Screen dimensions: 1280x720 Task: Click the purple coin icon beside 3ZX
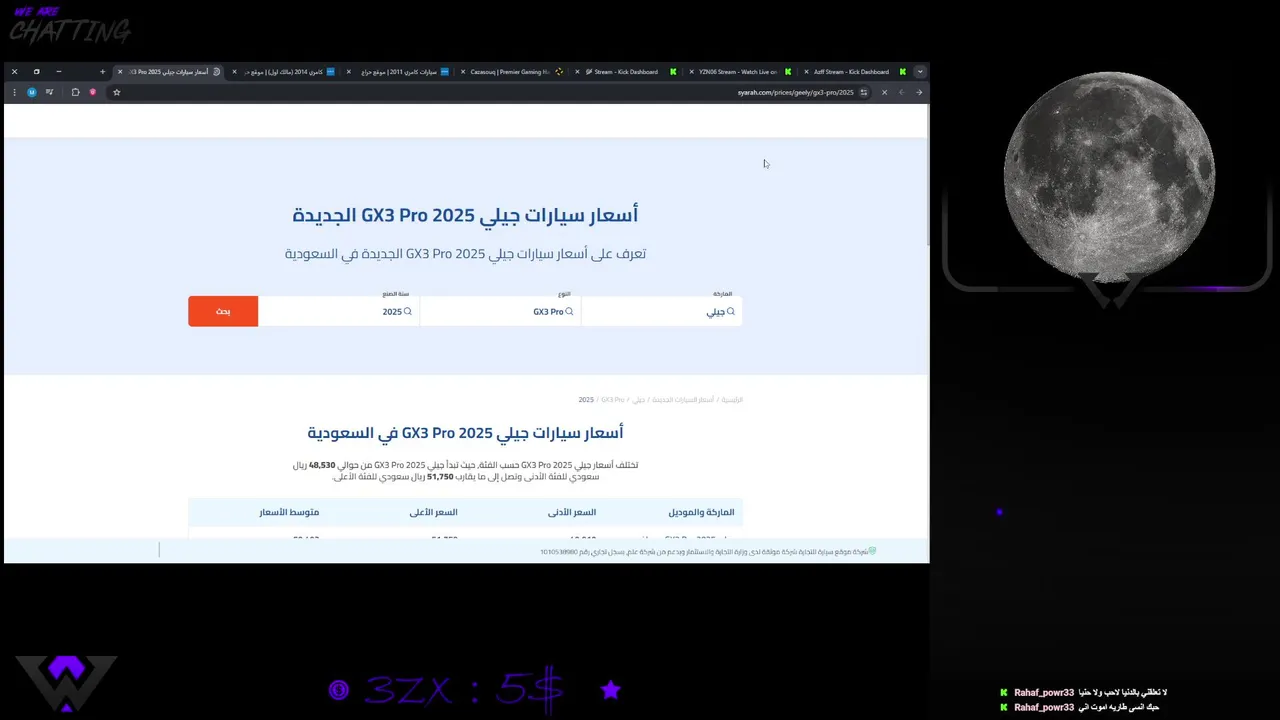[339, 690]
